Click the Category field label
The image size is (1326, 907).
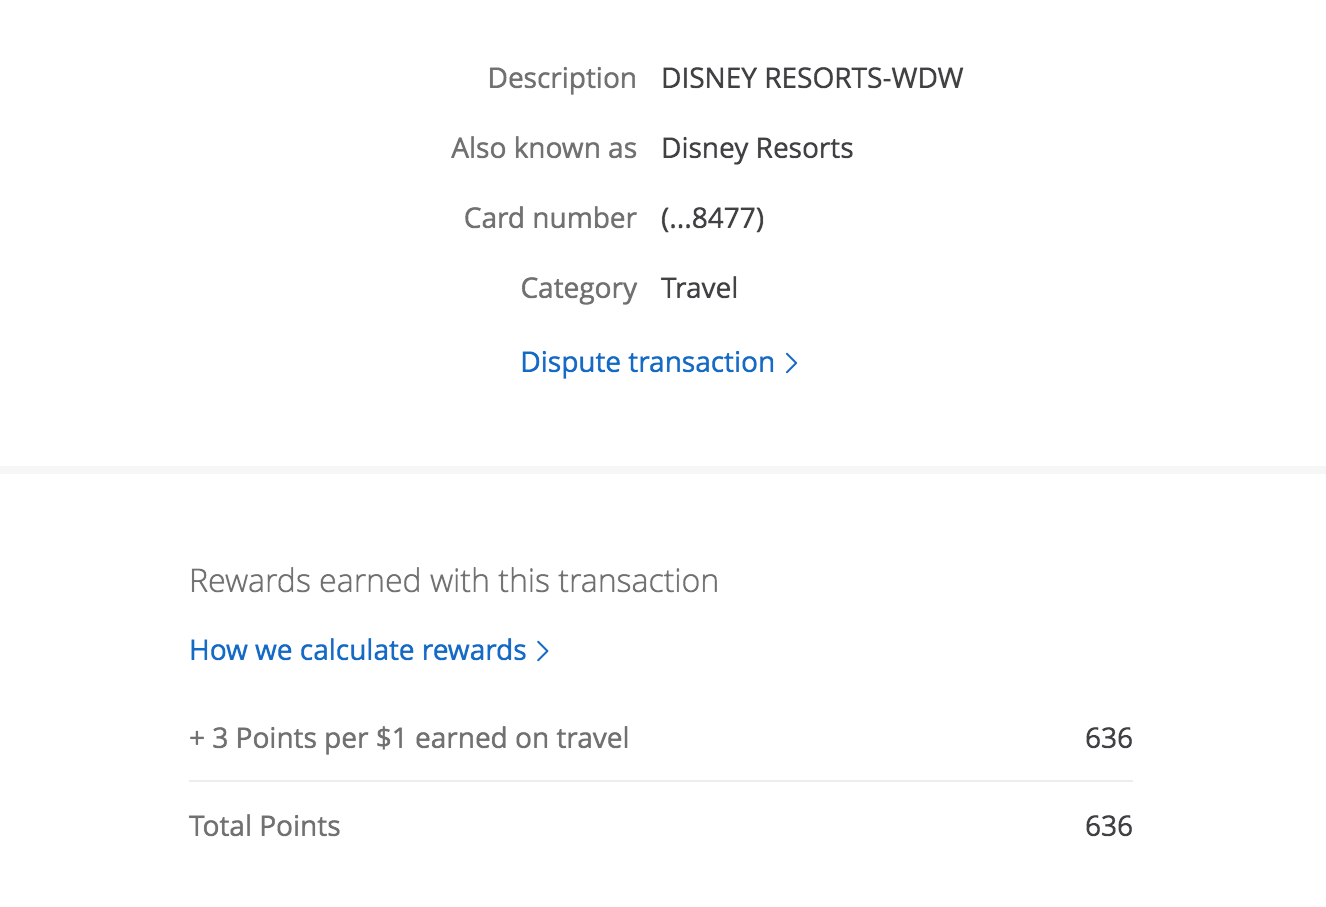pos(578,288)
